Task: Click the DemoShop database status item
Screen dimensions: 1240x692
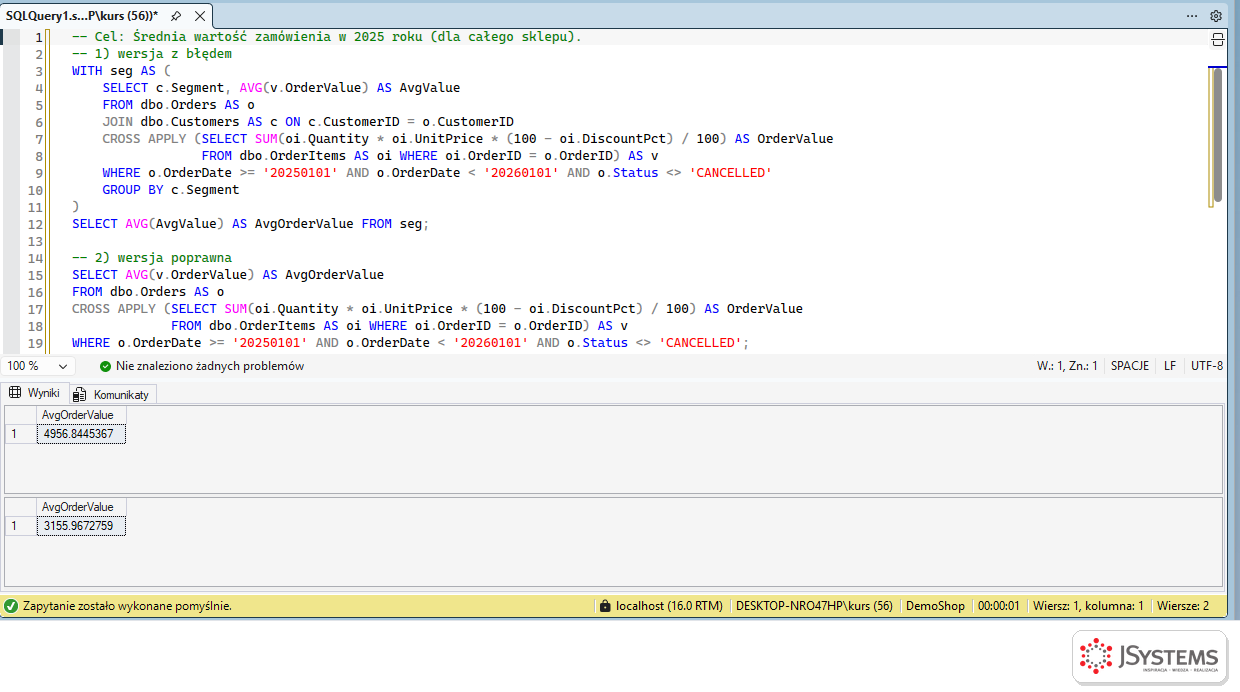Action: tap(935, 606)
